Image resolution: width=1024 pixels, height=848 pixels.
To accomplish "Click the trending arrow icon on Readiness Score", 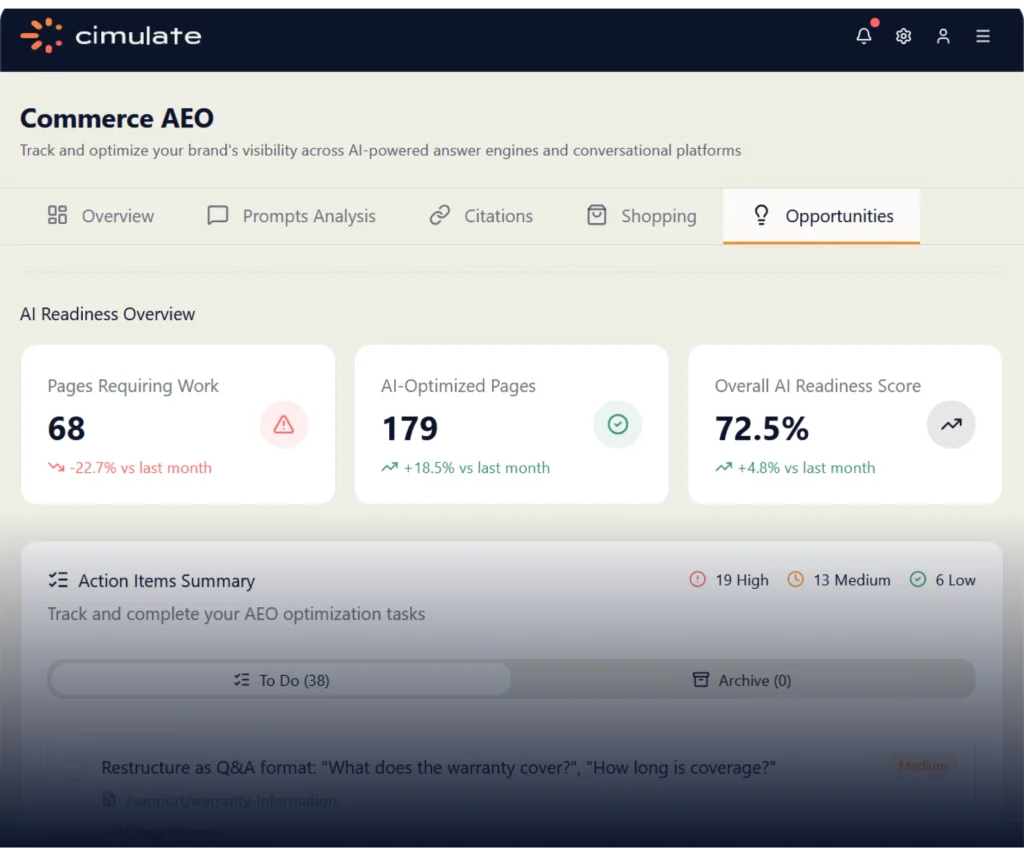I will (x=951, y=425).
